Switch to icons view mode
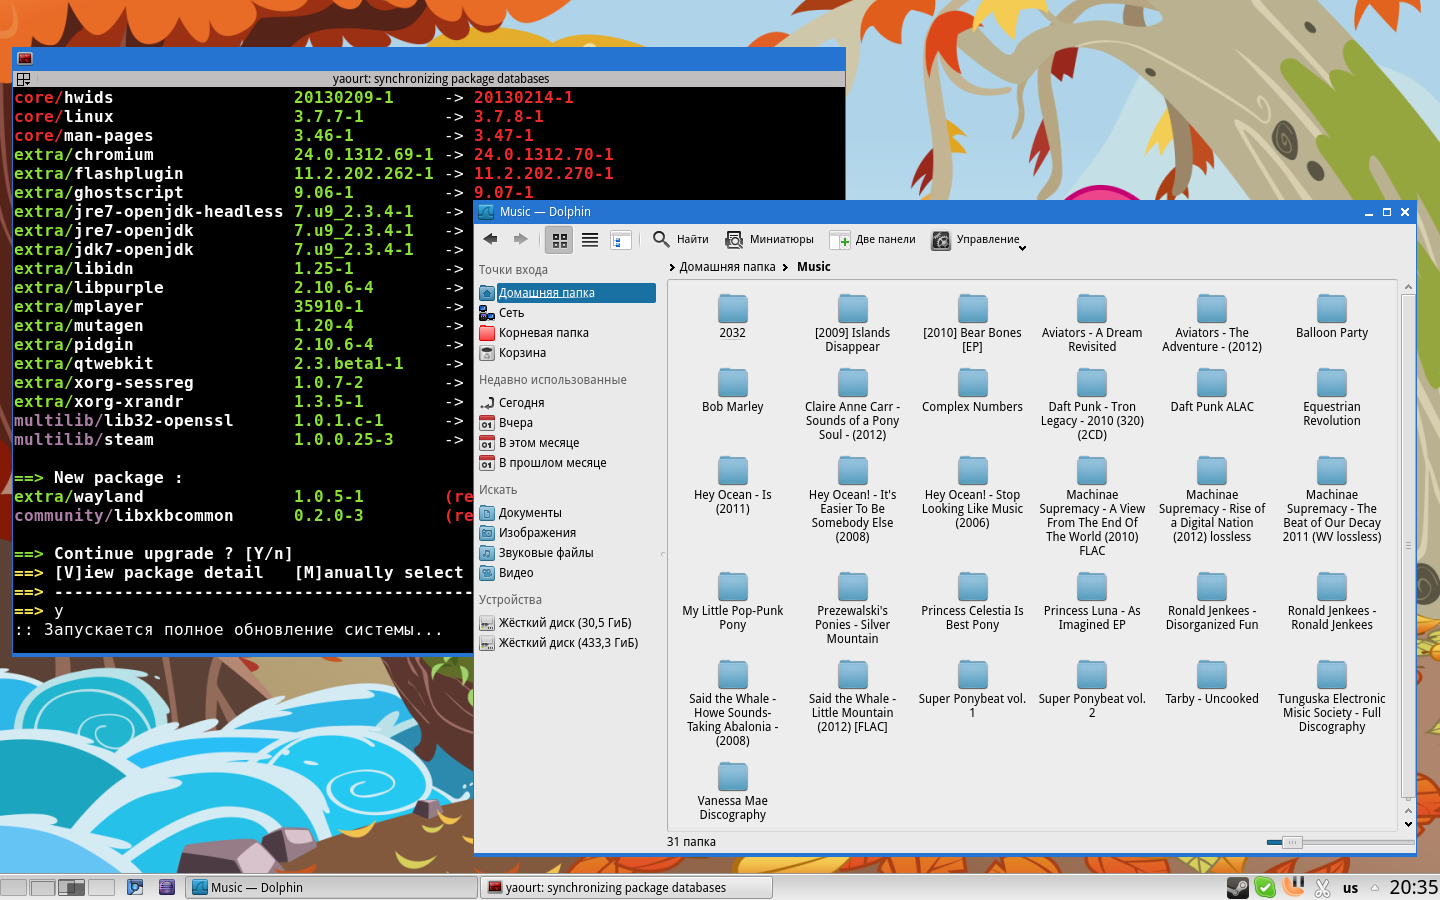 (560, 240)
